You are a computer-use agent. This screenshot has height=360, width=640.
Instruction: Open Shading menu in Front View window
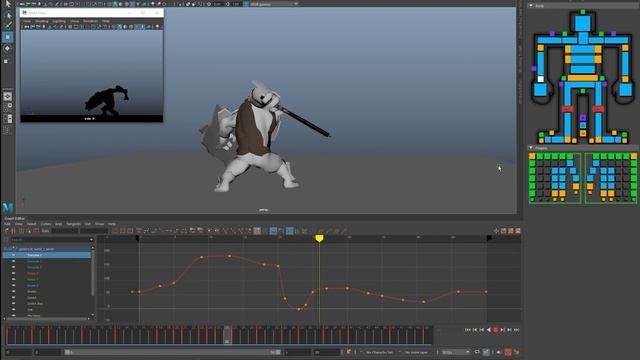[x=41, y=21]
